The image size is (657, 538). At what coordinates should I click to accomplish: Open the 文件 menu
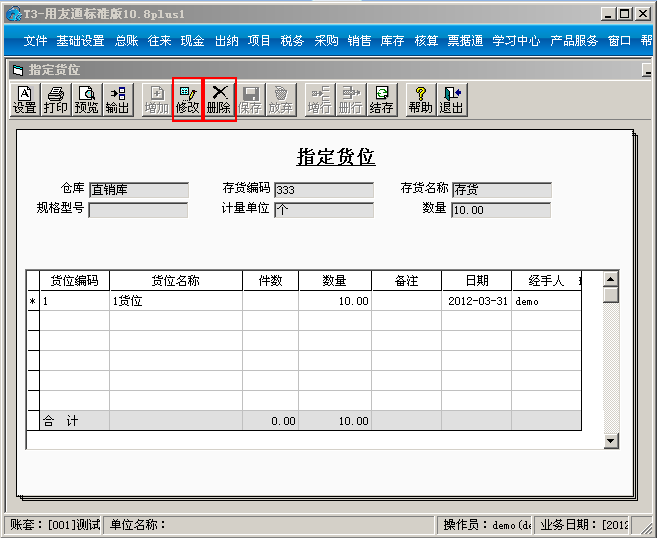[35, 41]
